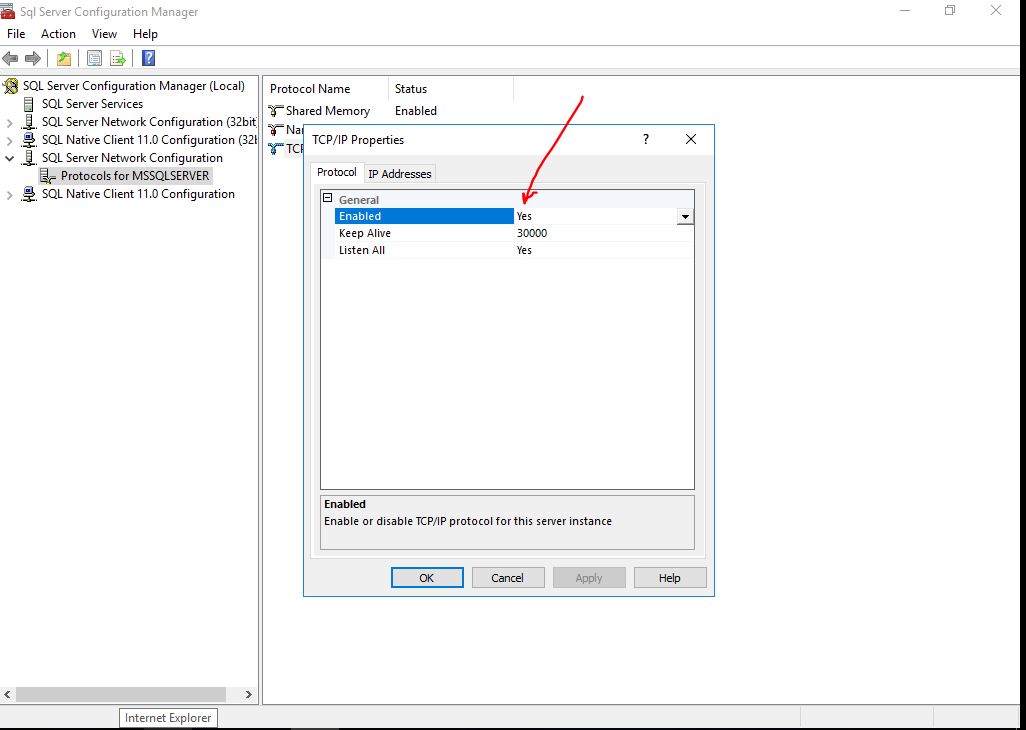Click the blue Help question mark icon
The width and height of the screenshot is (1026, 730).
point(149,59)
